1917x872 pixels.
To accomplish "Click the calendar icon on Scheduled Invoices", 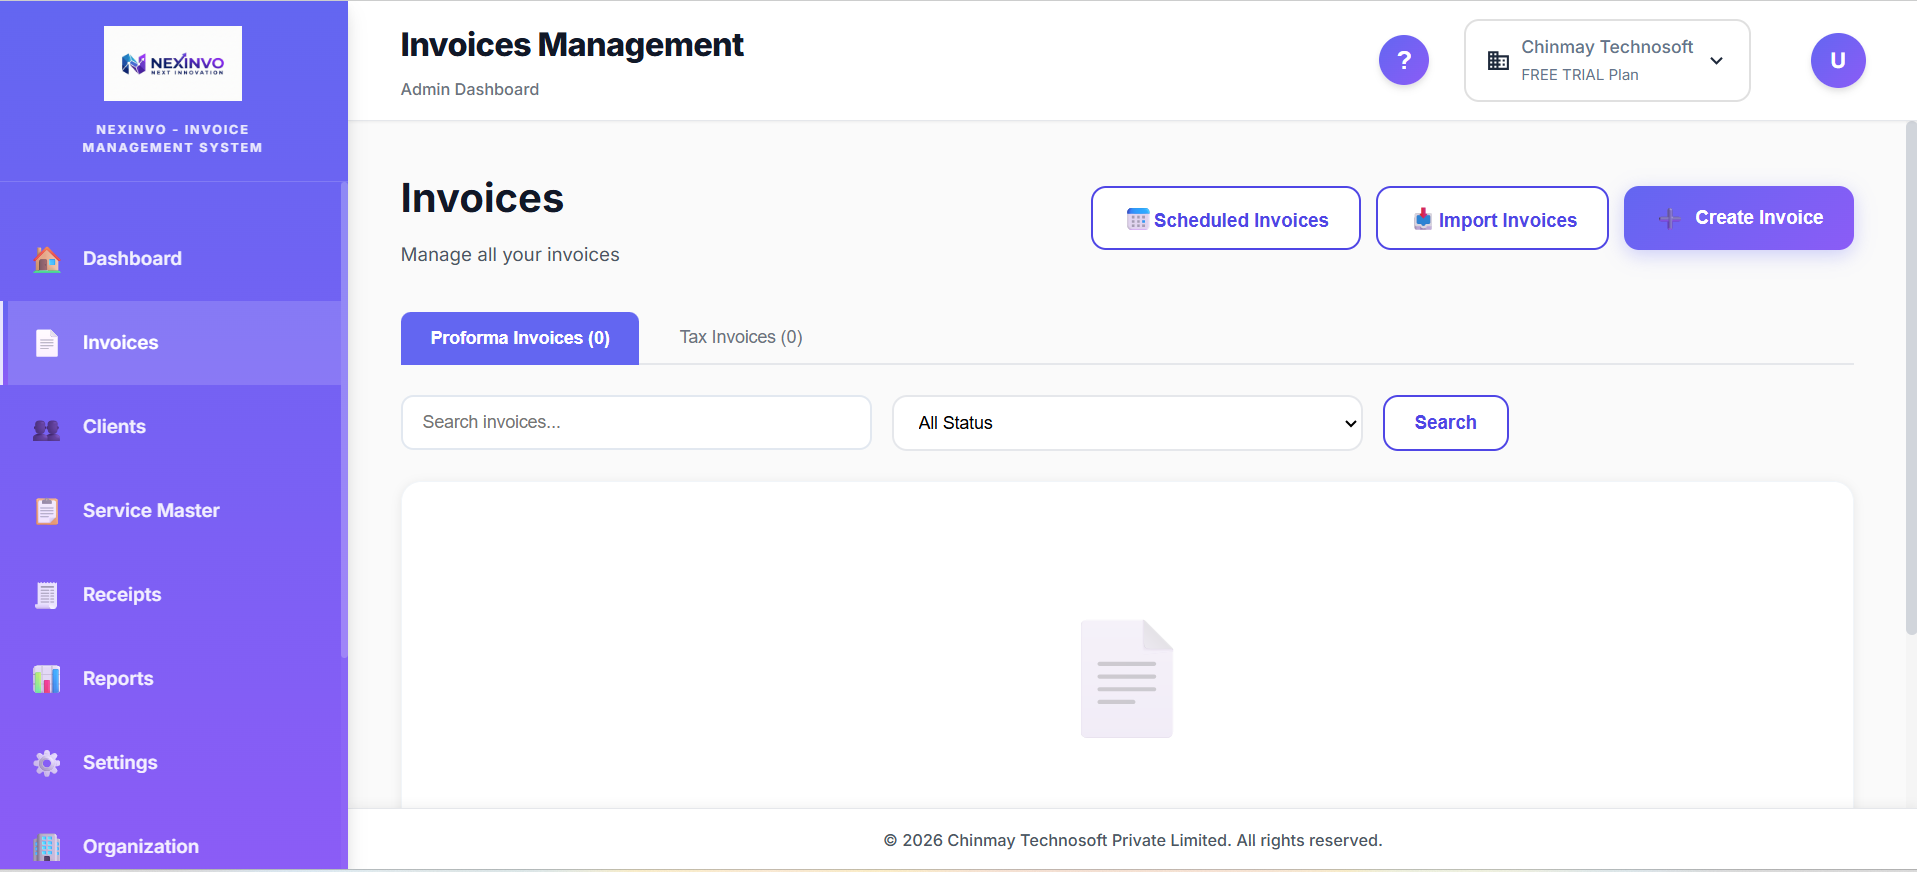I will [x=1138, y=219].
